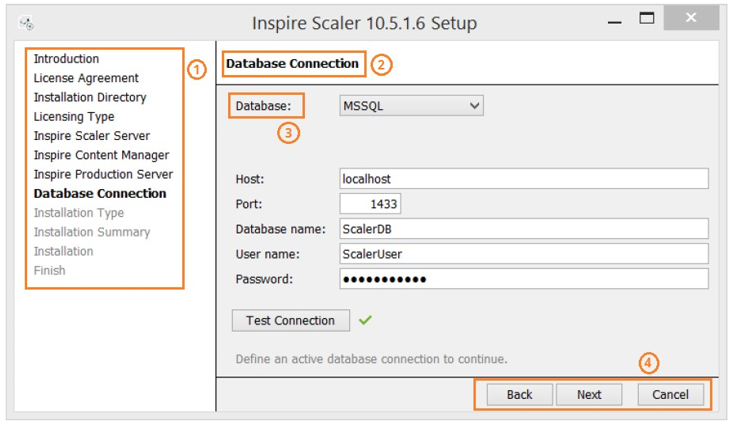
Task: Click the Next button
Action: tap(589, 395)
